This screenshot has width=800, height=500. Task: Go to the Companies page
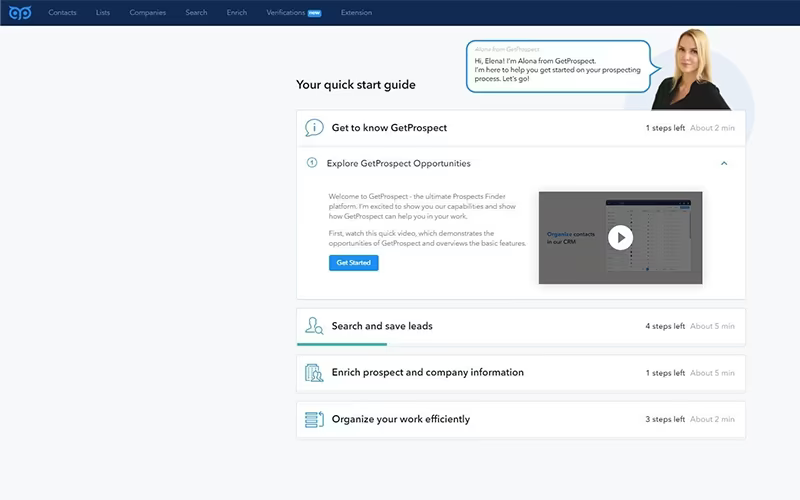pyautogui.click(x=147, y=12)
